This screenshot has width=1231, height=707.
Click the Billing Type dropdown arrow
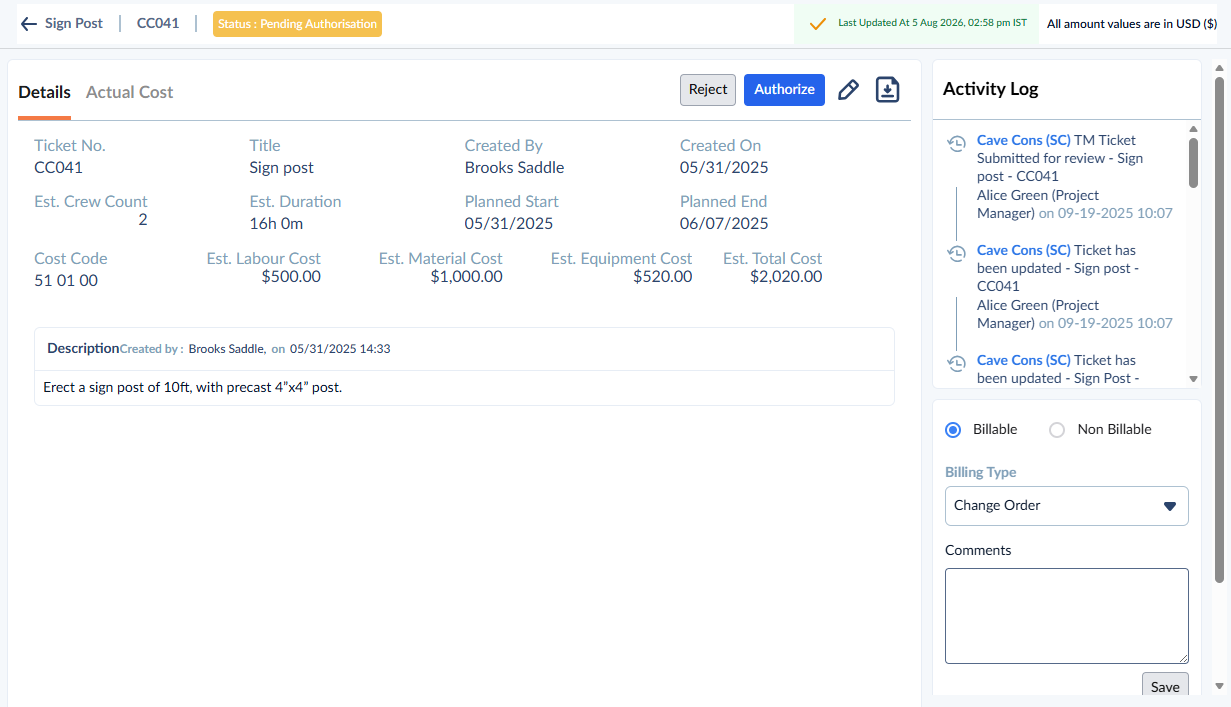(1169, 506)
